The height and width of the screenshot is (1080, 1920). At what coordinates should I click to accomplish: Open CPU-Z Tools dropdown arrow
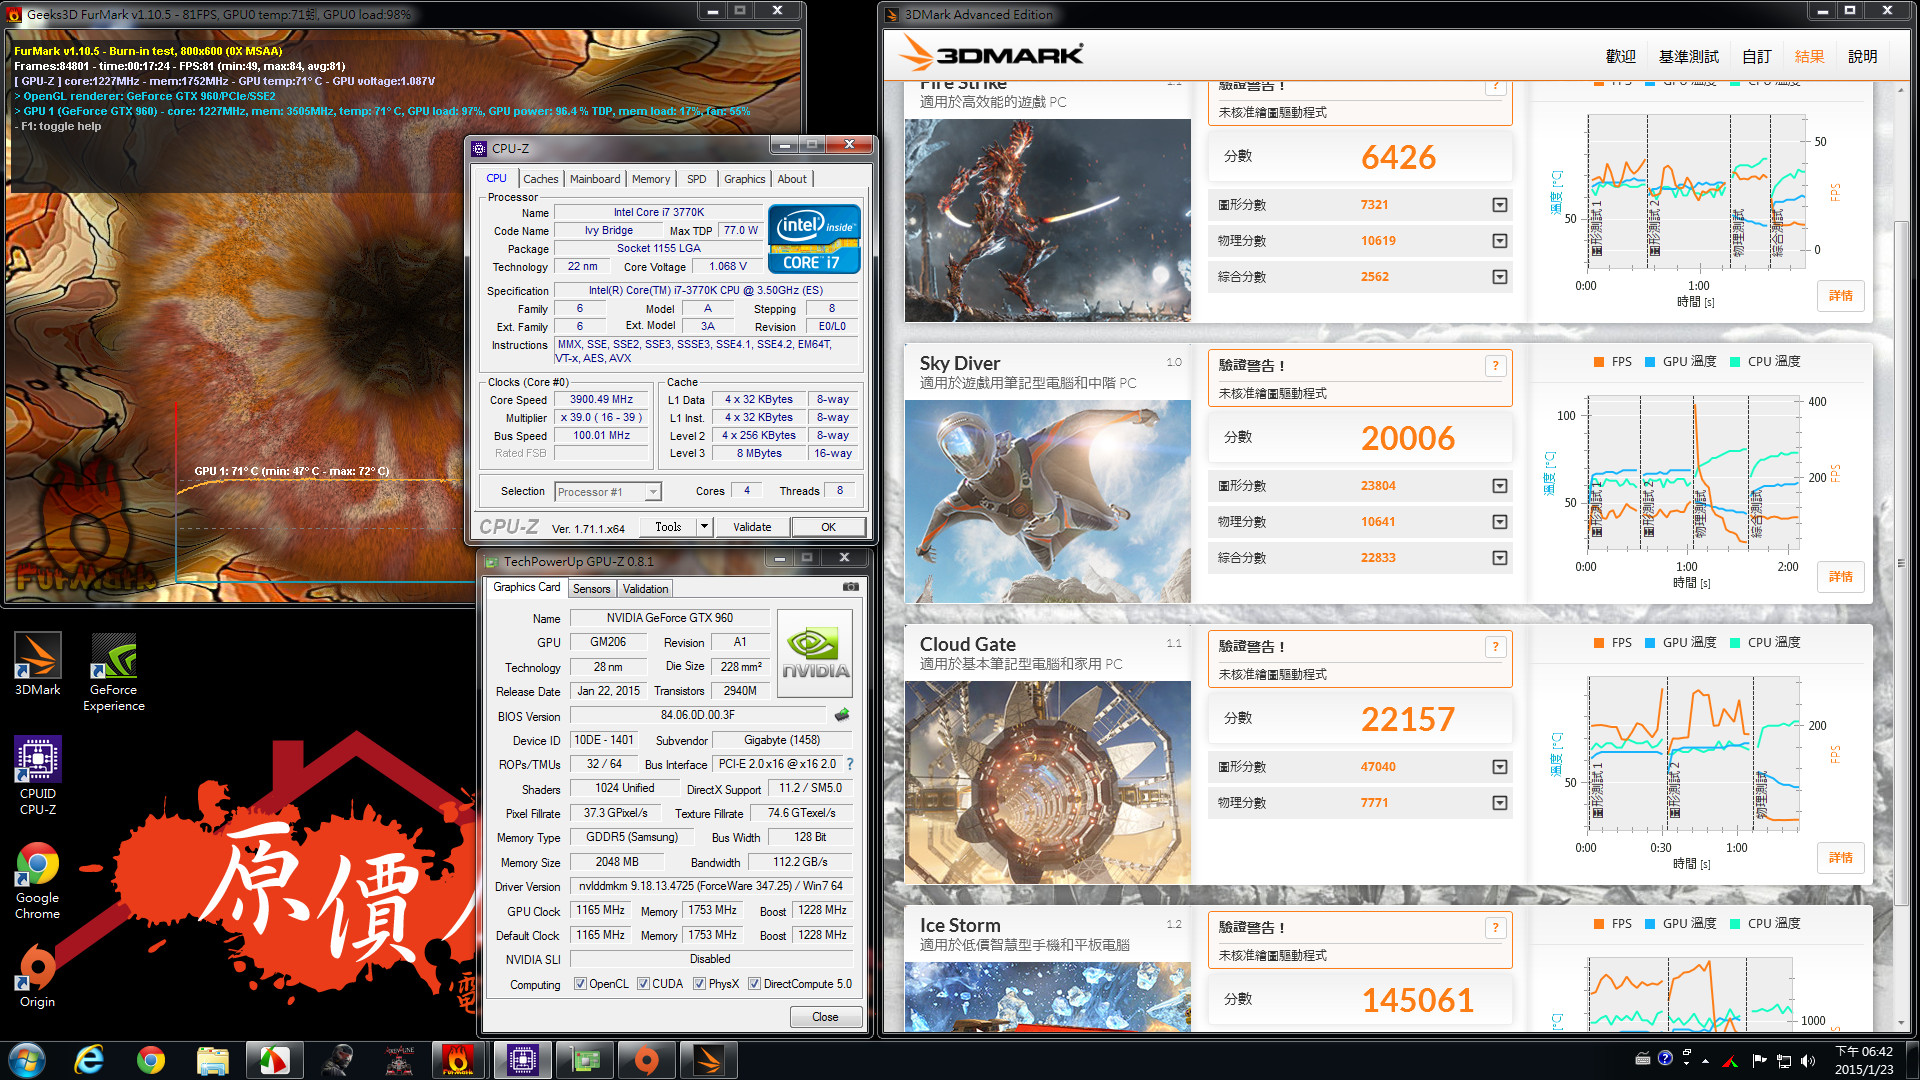[x=704, y=526]
